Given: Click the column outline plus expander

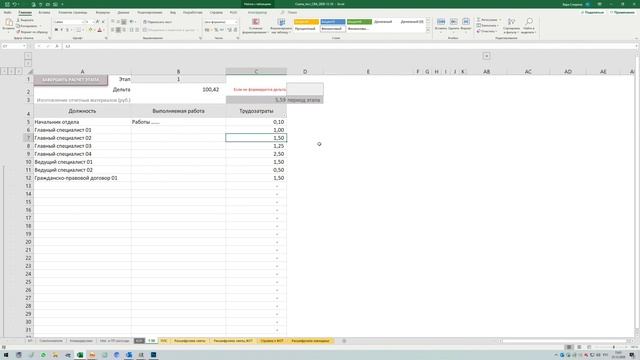Looking at the screenshot, I should [x=487, y=56].
